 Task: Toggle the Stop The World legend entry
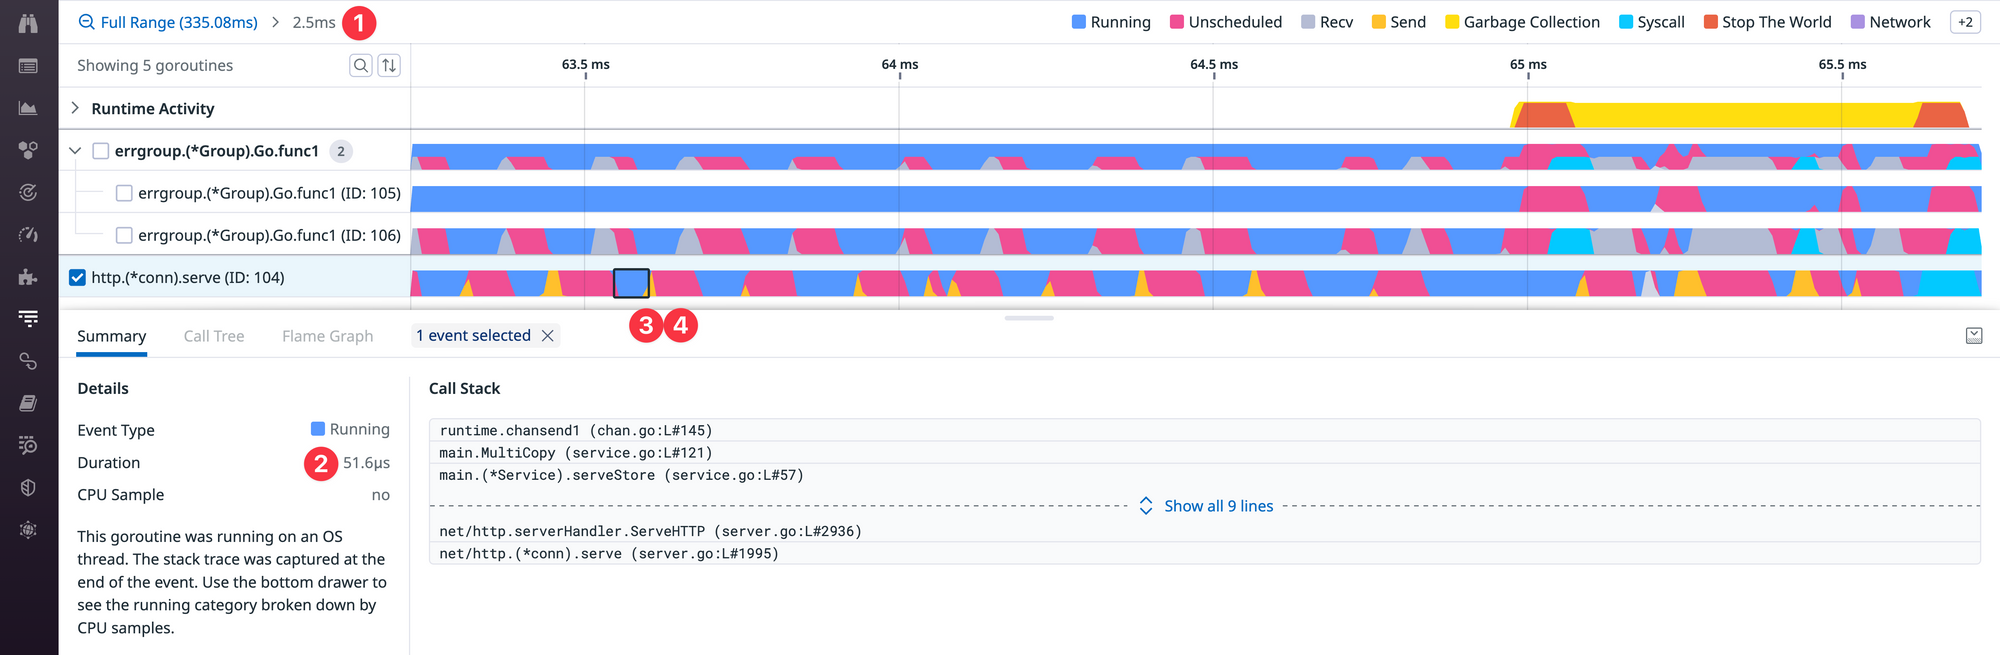(1768, 22)
